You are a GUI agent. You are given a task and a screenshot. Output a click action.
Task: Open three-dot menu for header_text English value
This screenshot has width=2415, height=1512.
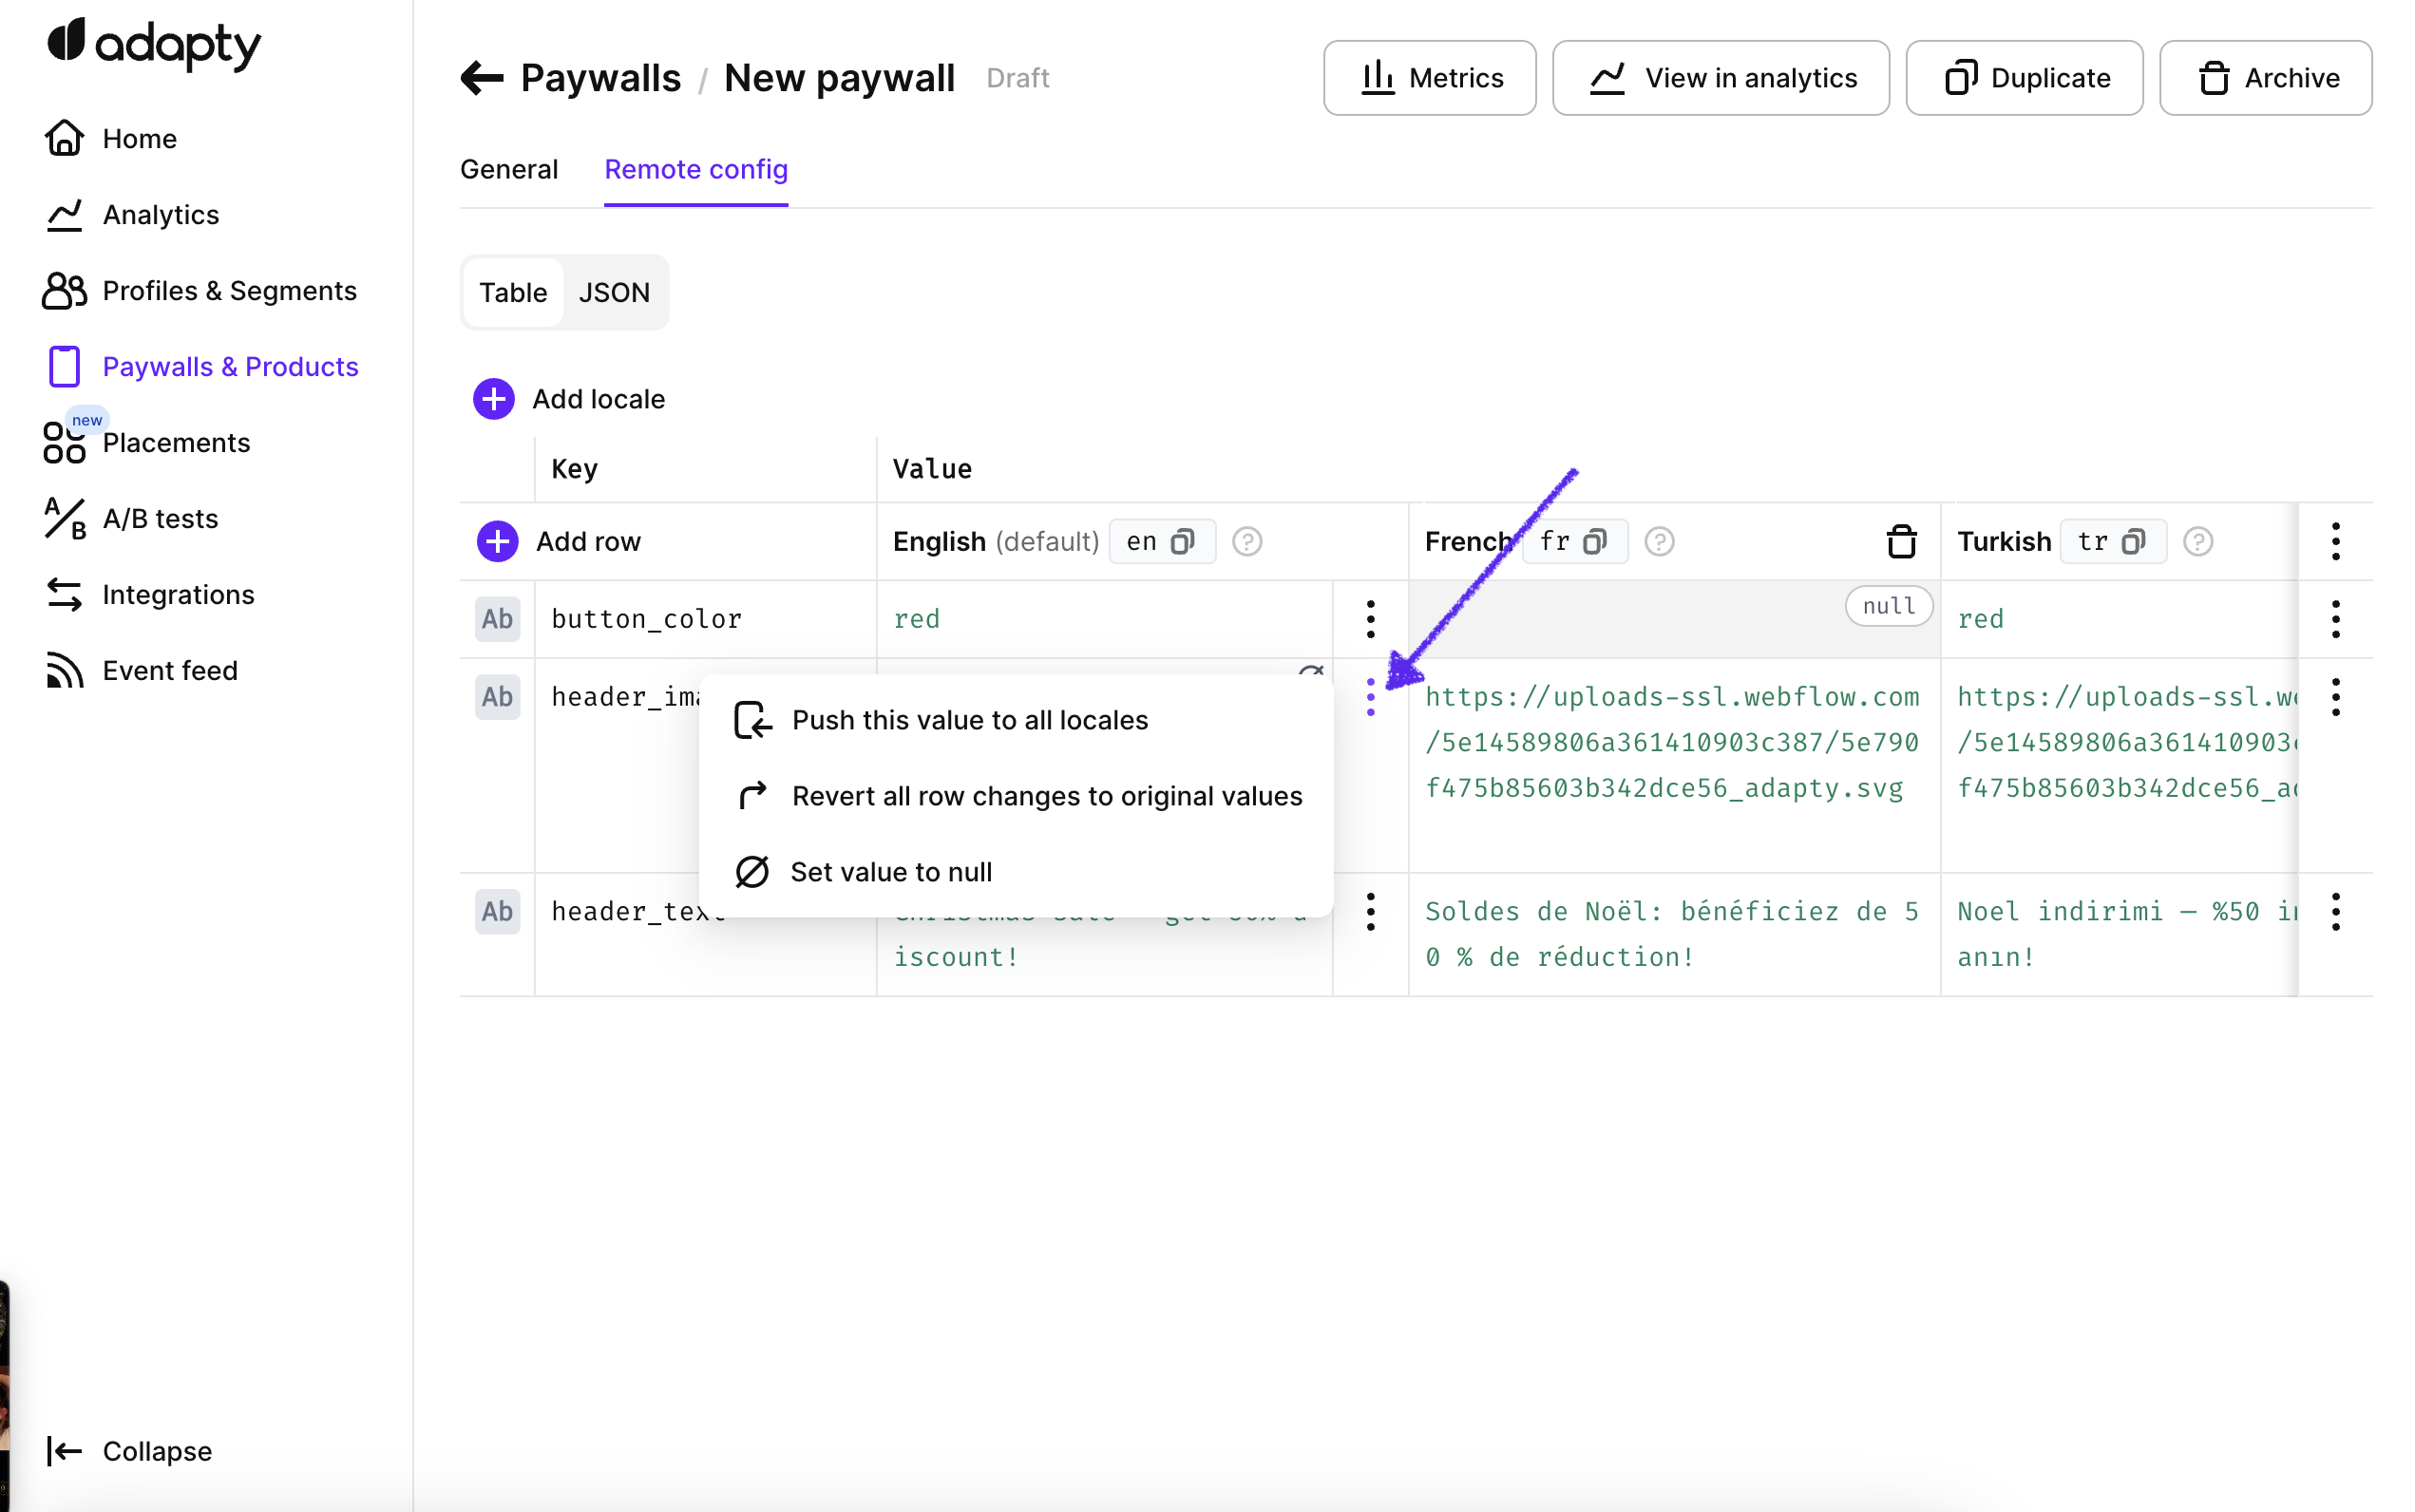1370,911
